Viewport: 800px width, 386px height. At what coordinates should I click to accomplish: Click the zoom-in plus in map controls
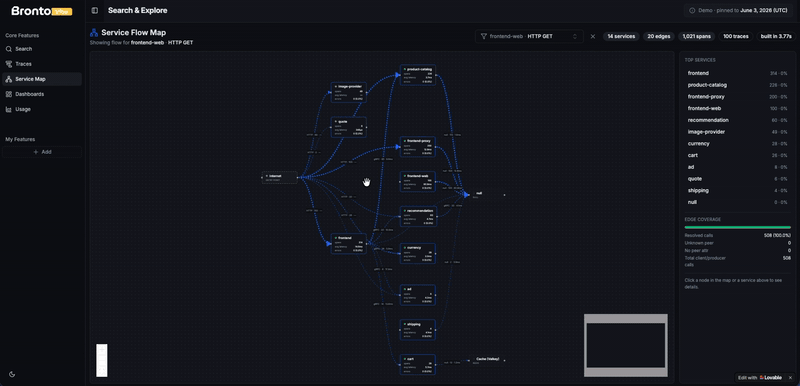click(102, 348)
